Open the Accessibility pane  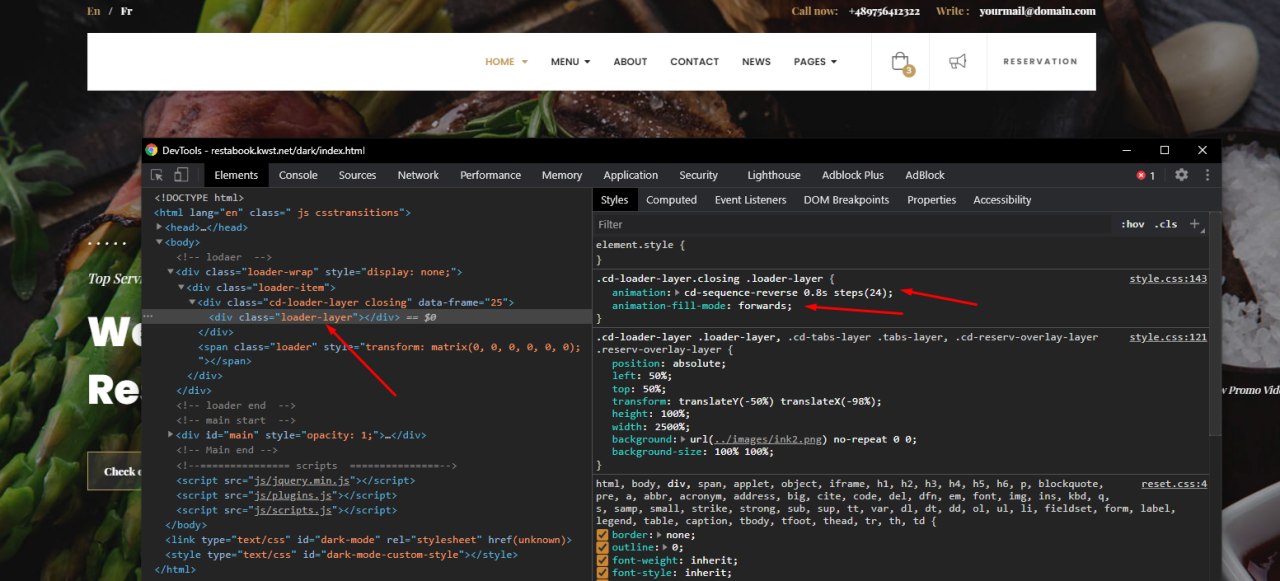1002,200
